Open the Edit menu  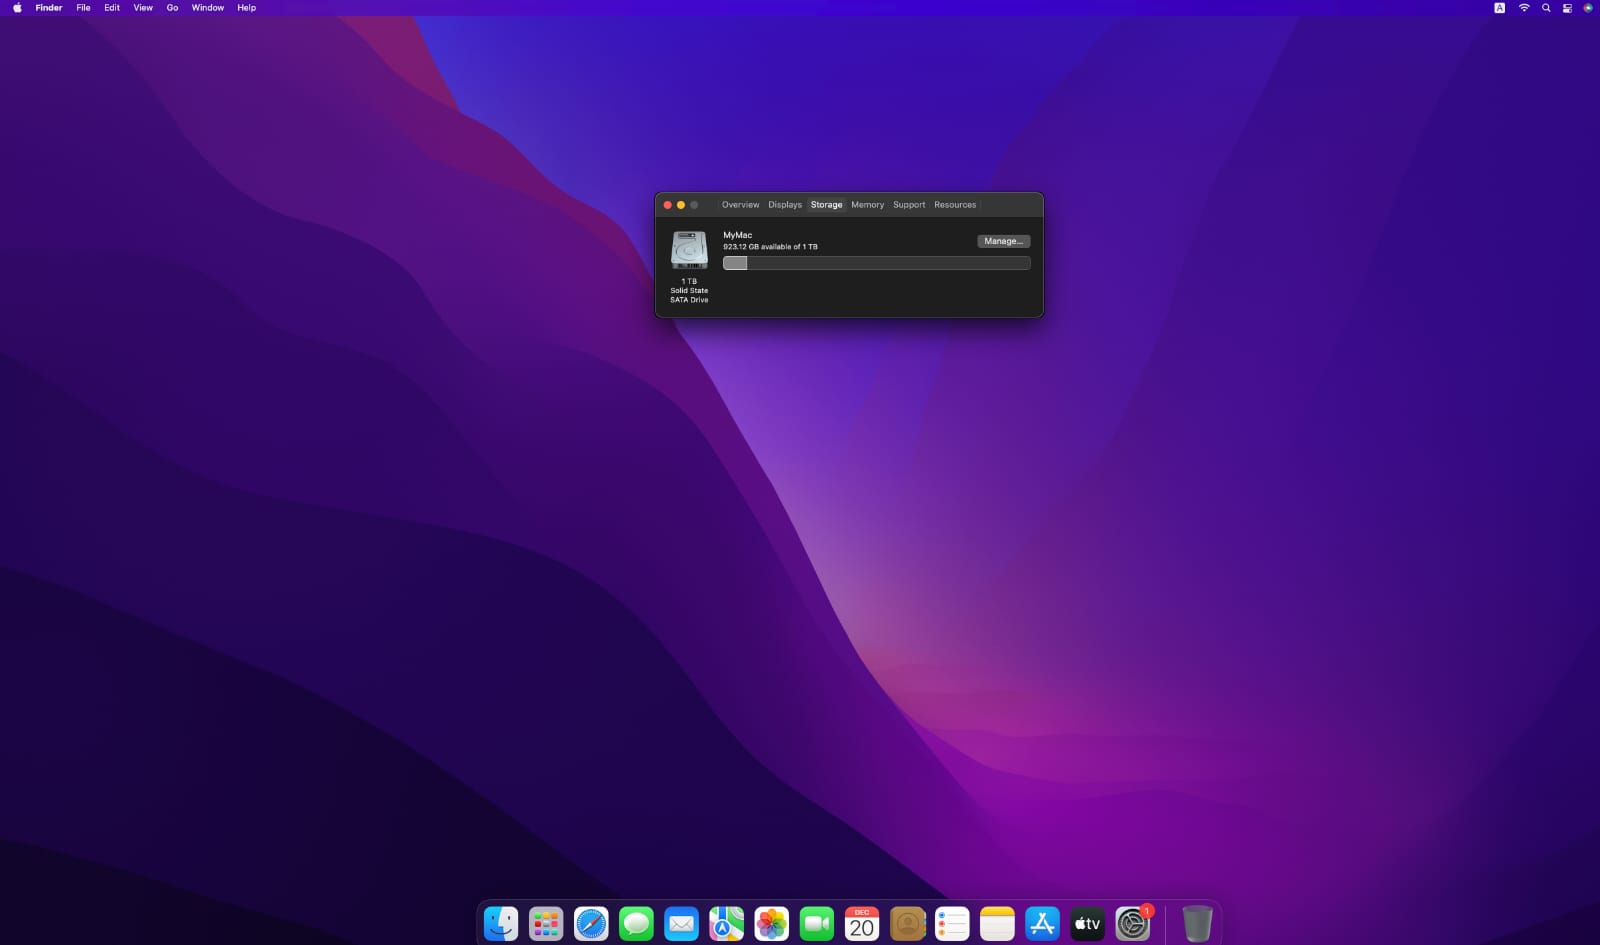(x=112, y=8)
